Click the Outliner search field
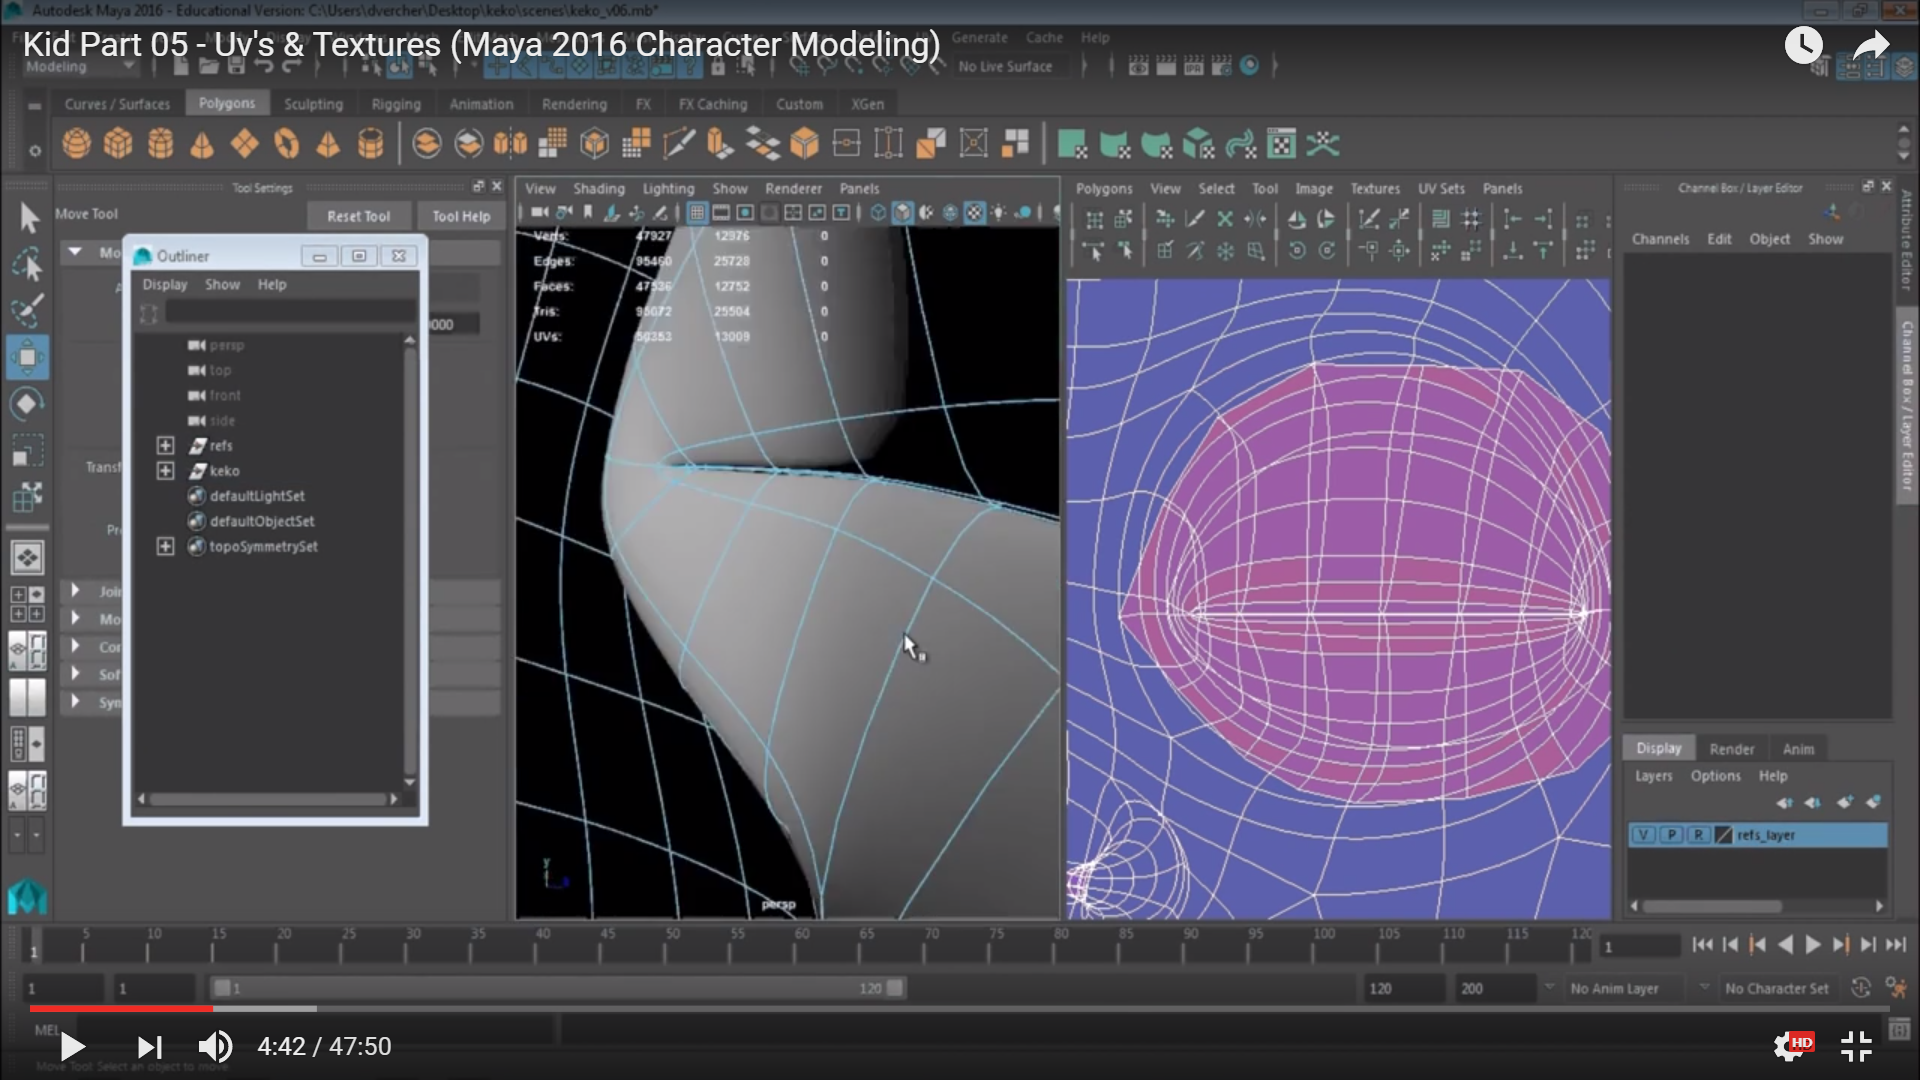This screenshot has height=1080, width=1920. click(x=290, y=313)
